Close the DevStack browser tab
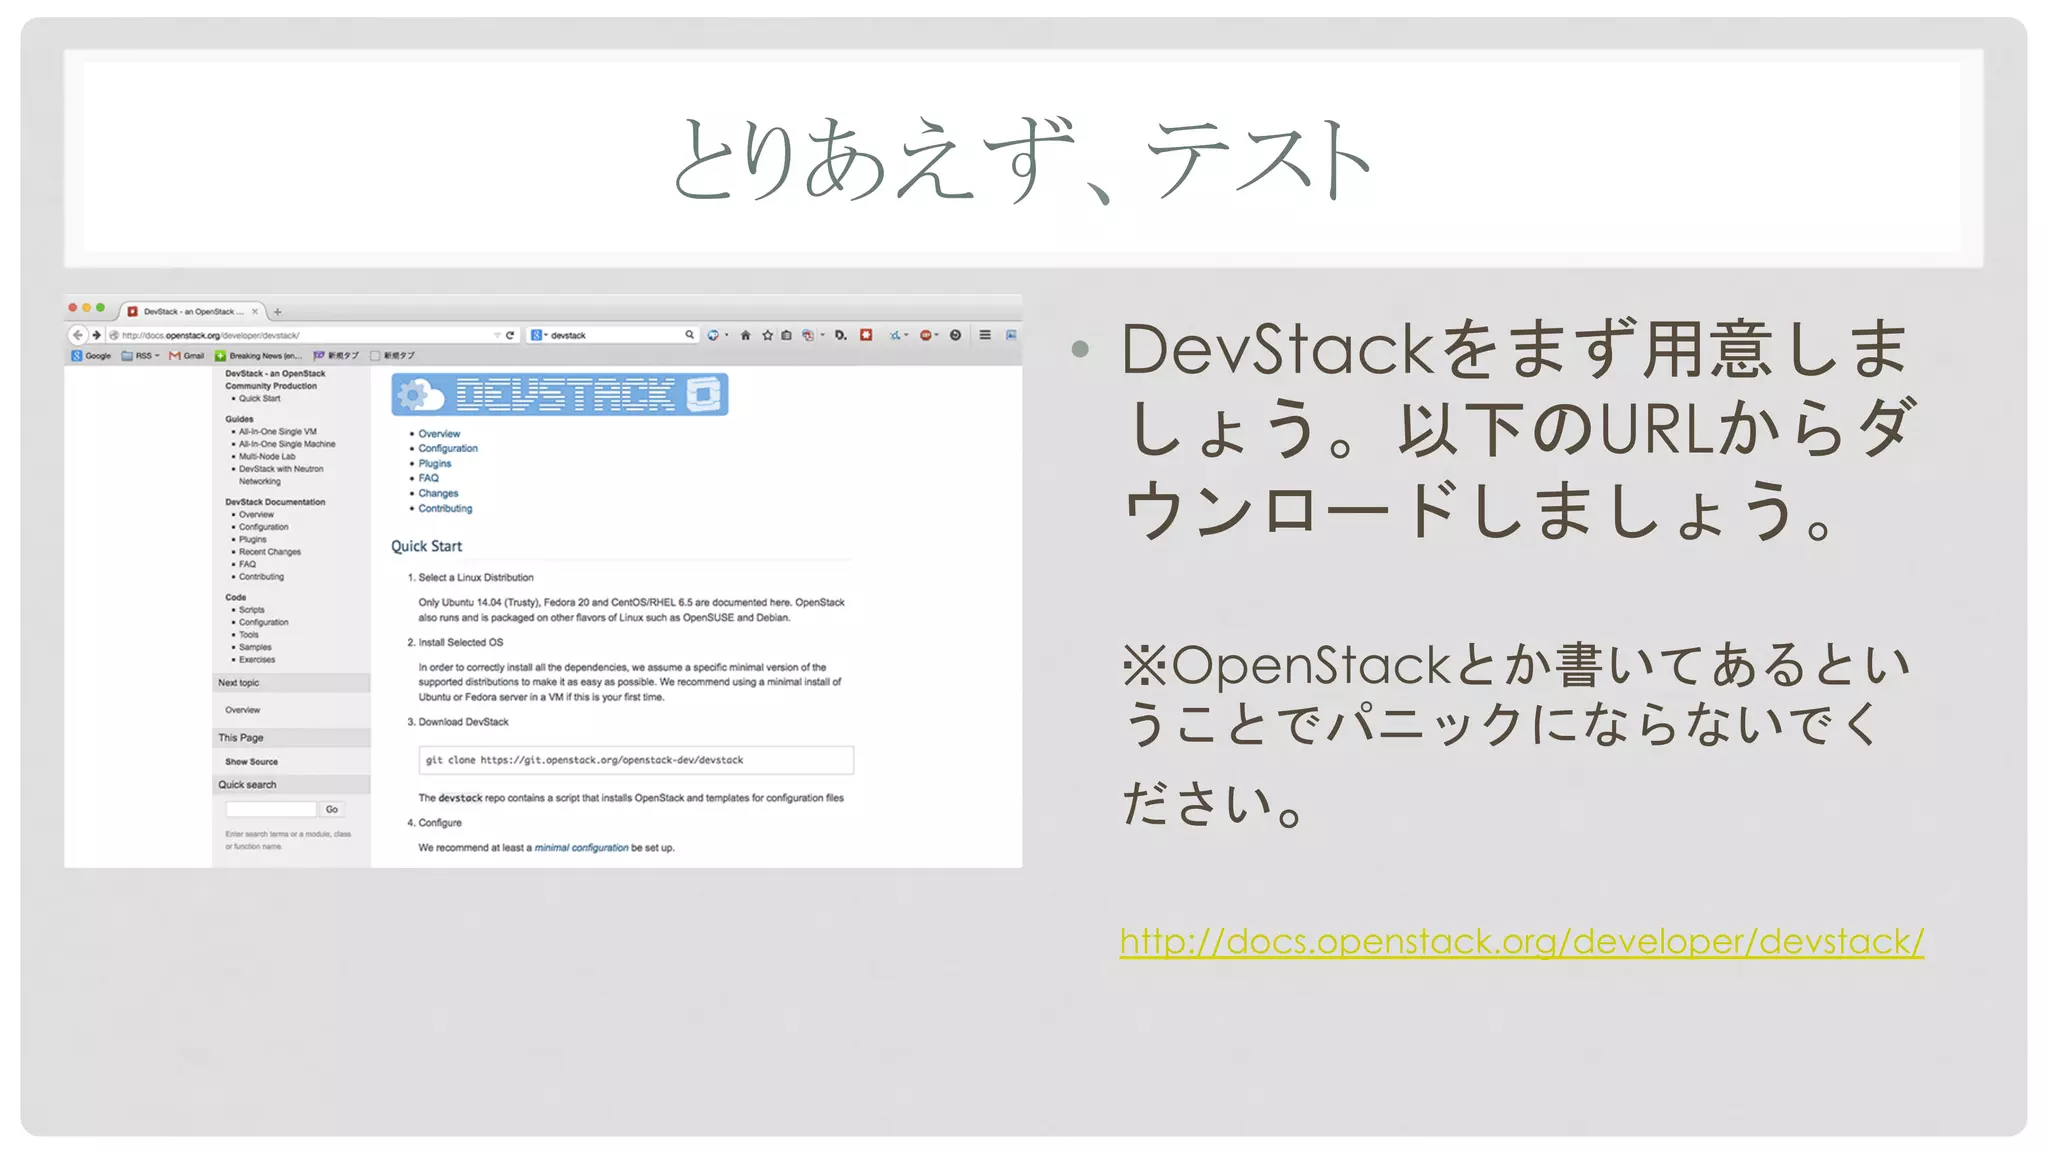The height and width of the screenshot is (1152, 2048). point(255,311)
